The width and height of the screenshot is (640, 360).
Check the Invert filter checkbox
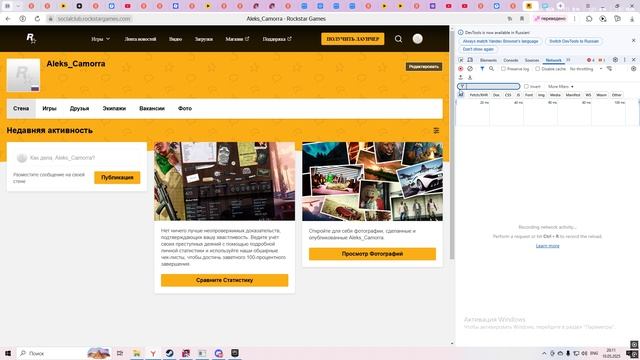tap(526, 87)
